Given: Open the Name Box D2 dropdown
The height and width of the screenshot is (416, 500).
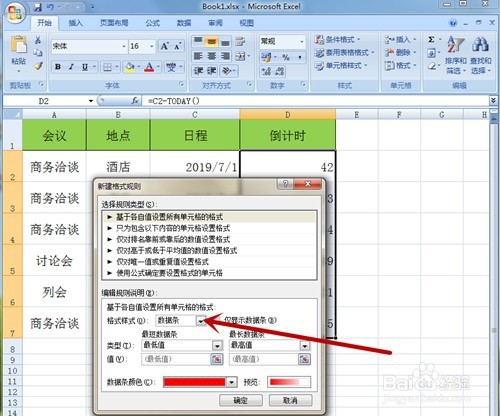Looking at the screenshot, I should [91, 101].
